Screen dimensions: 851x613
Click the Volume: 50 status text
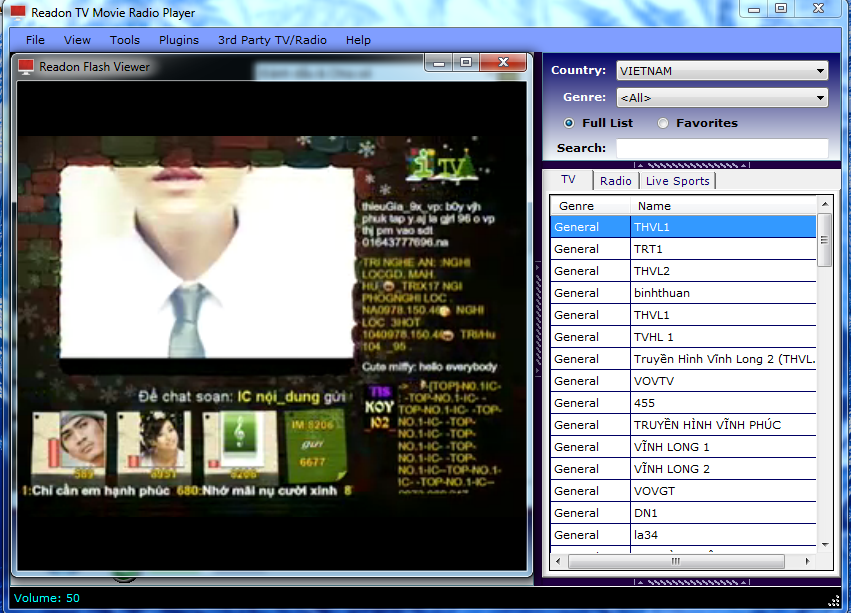(47, 598)
